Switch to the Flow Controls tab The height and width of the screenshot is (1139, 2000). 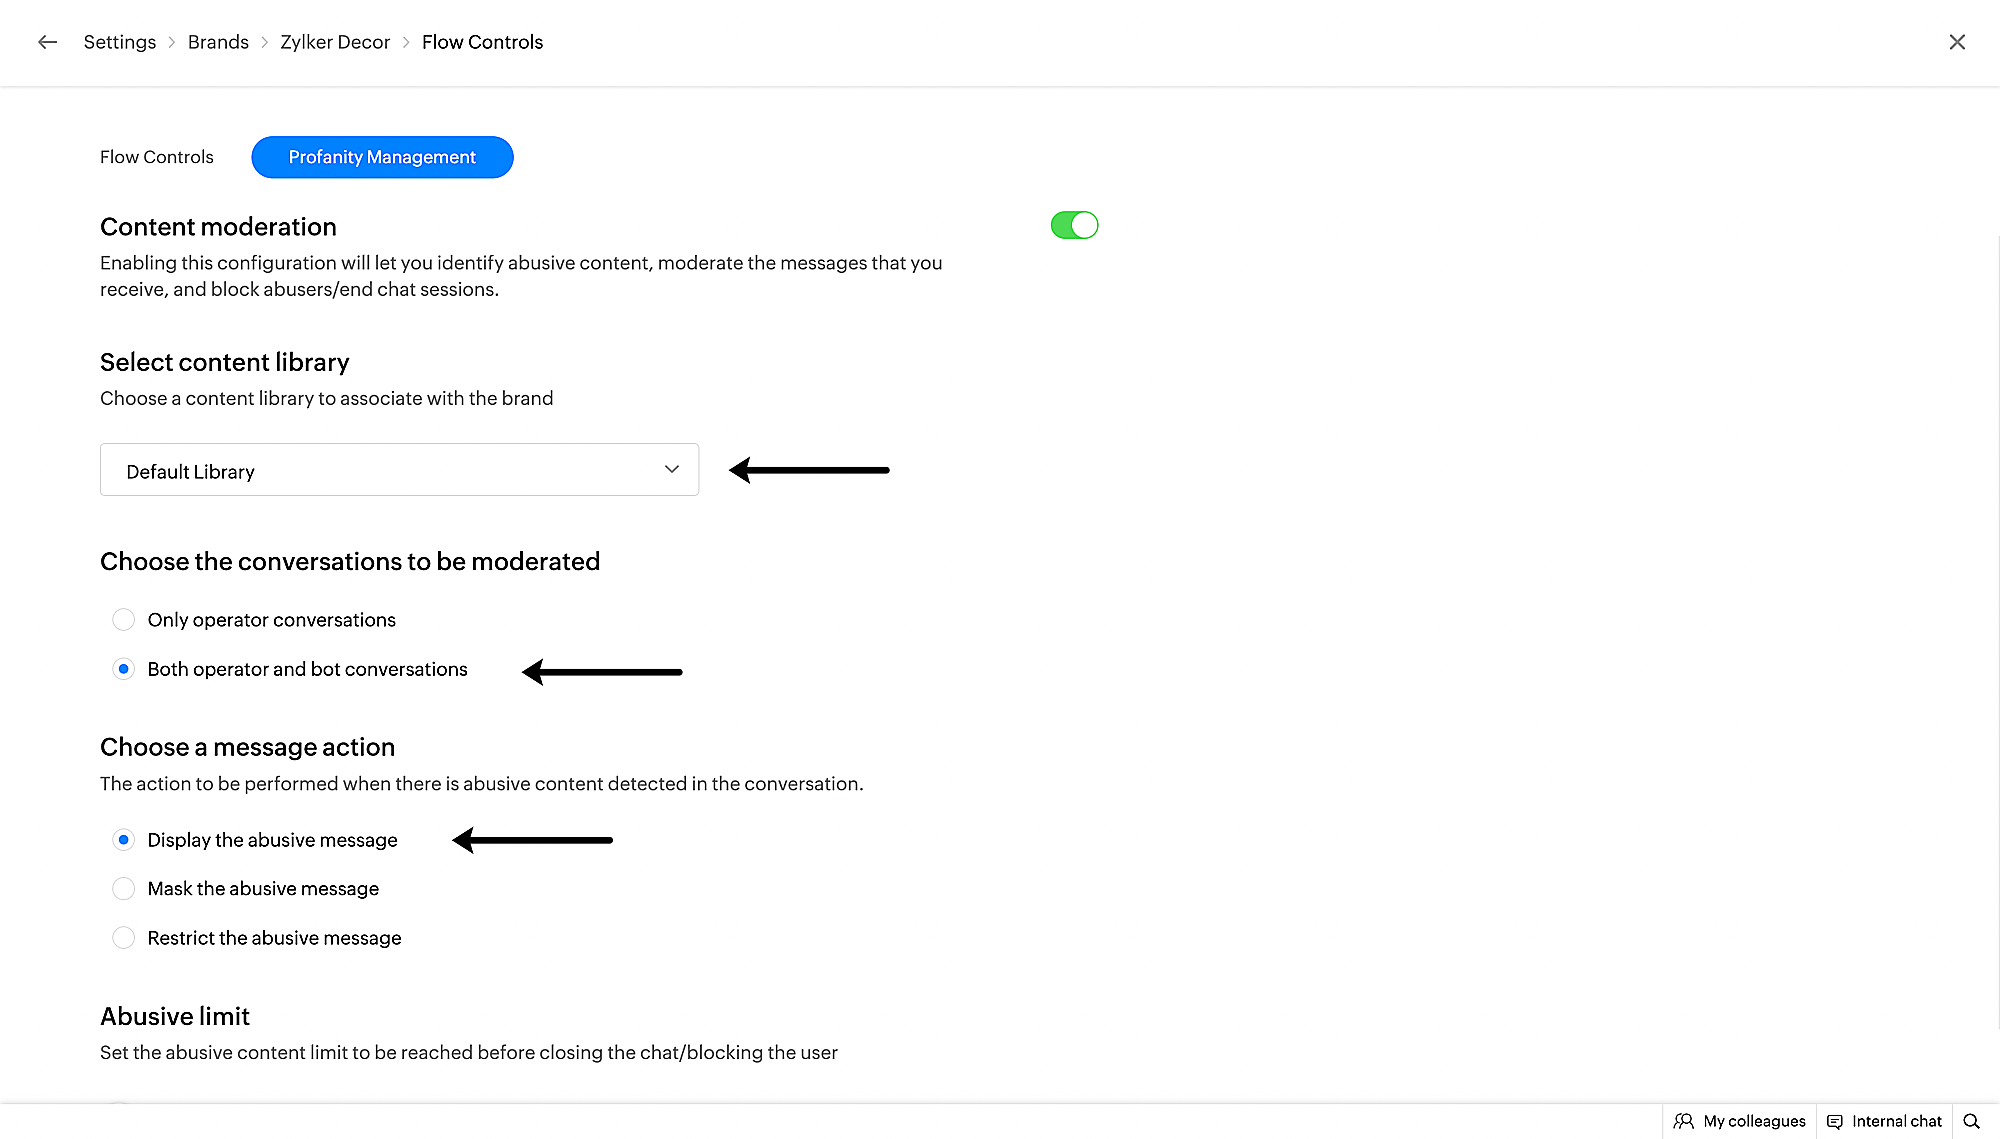pos(157,157)
